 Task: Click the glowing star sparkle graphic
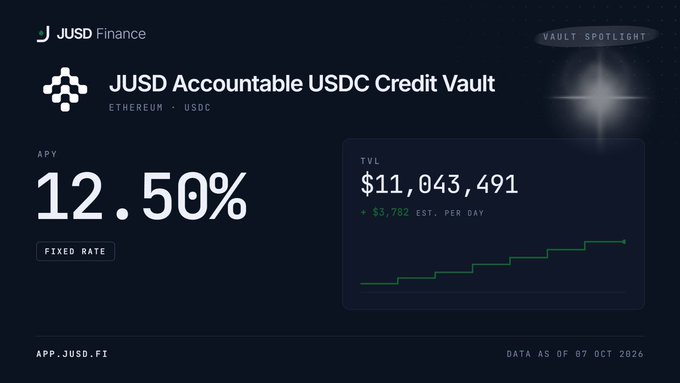tap(600, 97)
